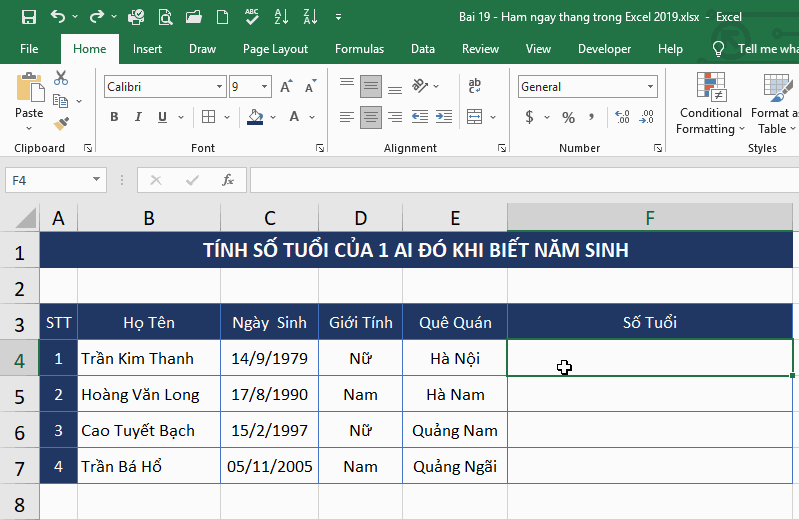Increase font size with large A icon
The image size is (799, 520).
coord(287,87)
